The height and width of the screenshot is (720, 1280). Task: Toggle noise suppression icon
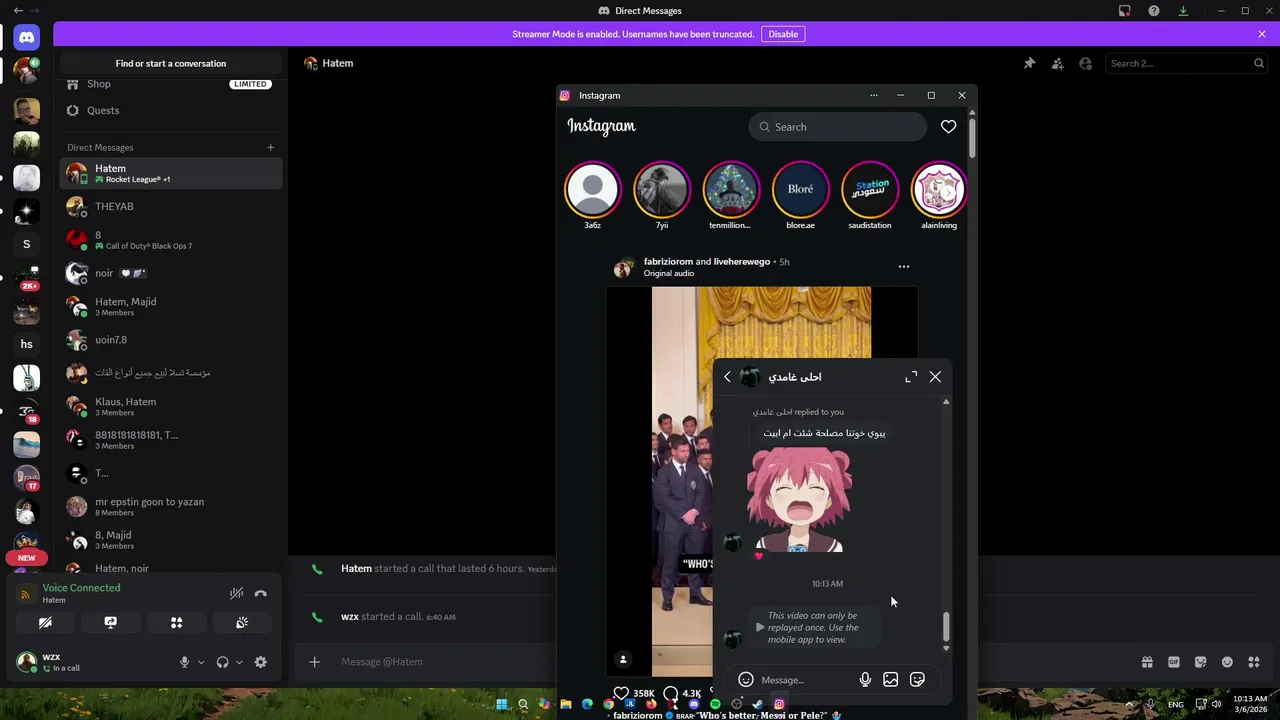(236, 593)
